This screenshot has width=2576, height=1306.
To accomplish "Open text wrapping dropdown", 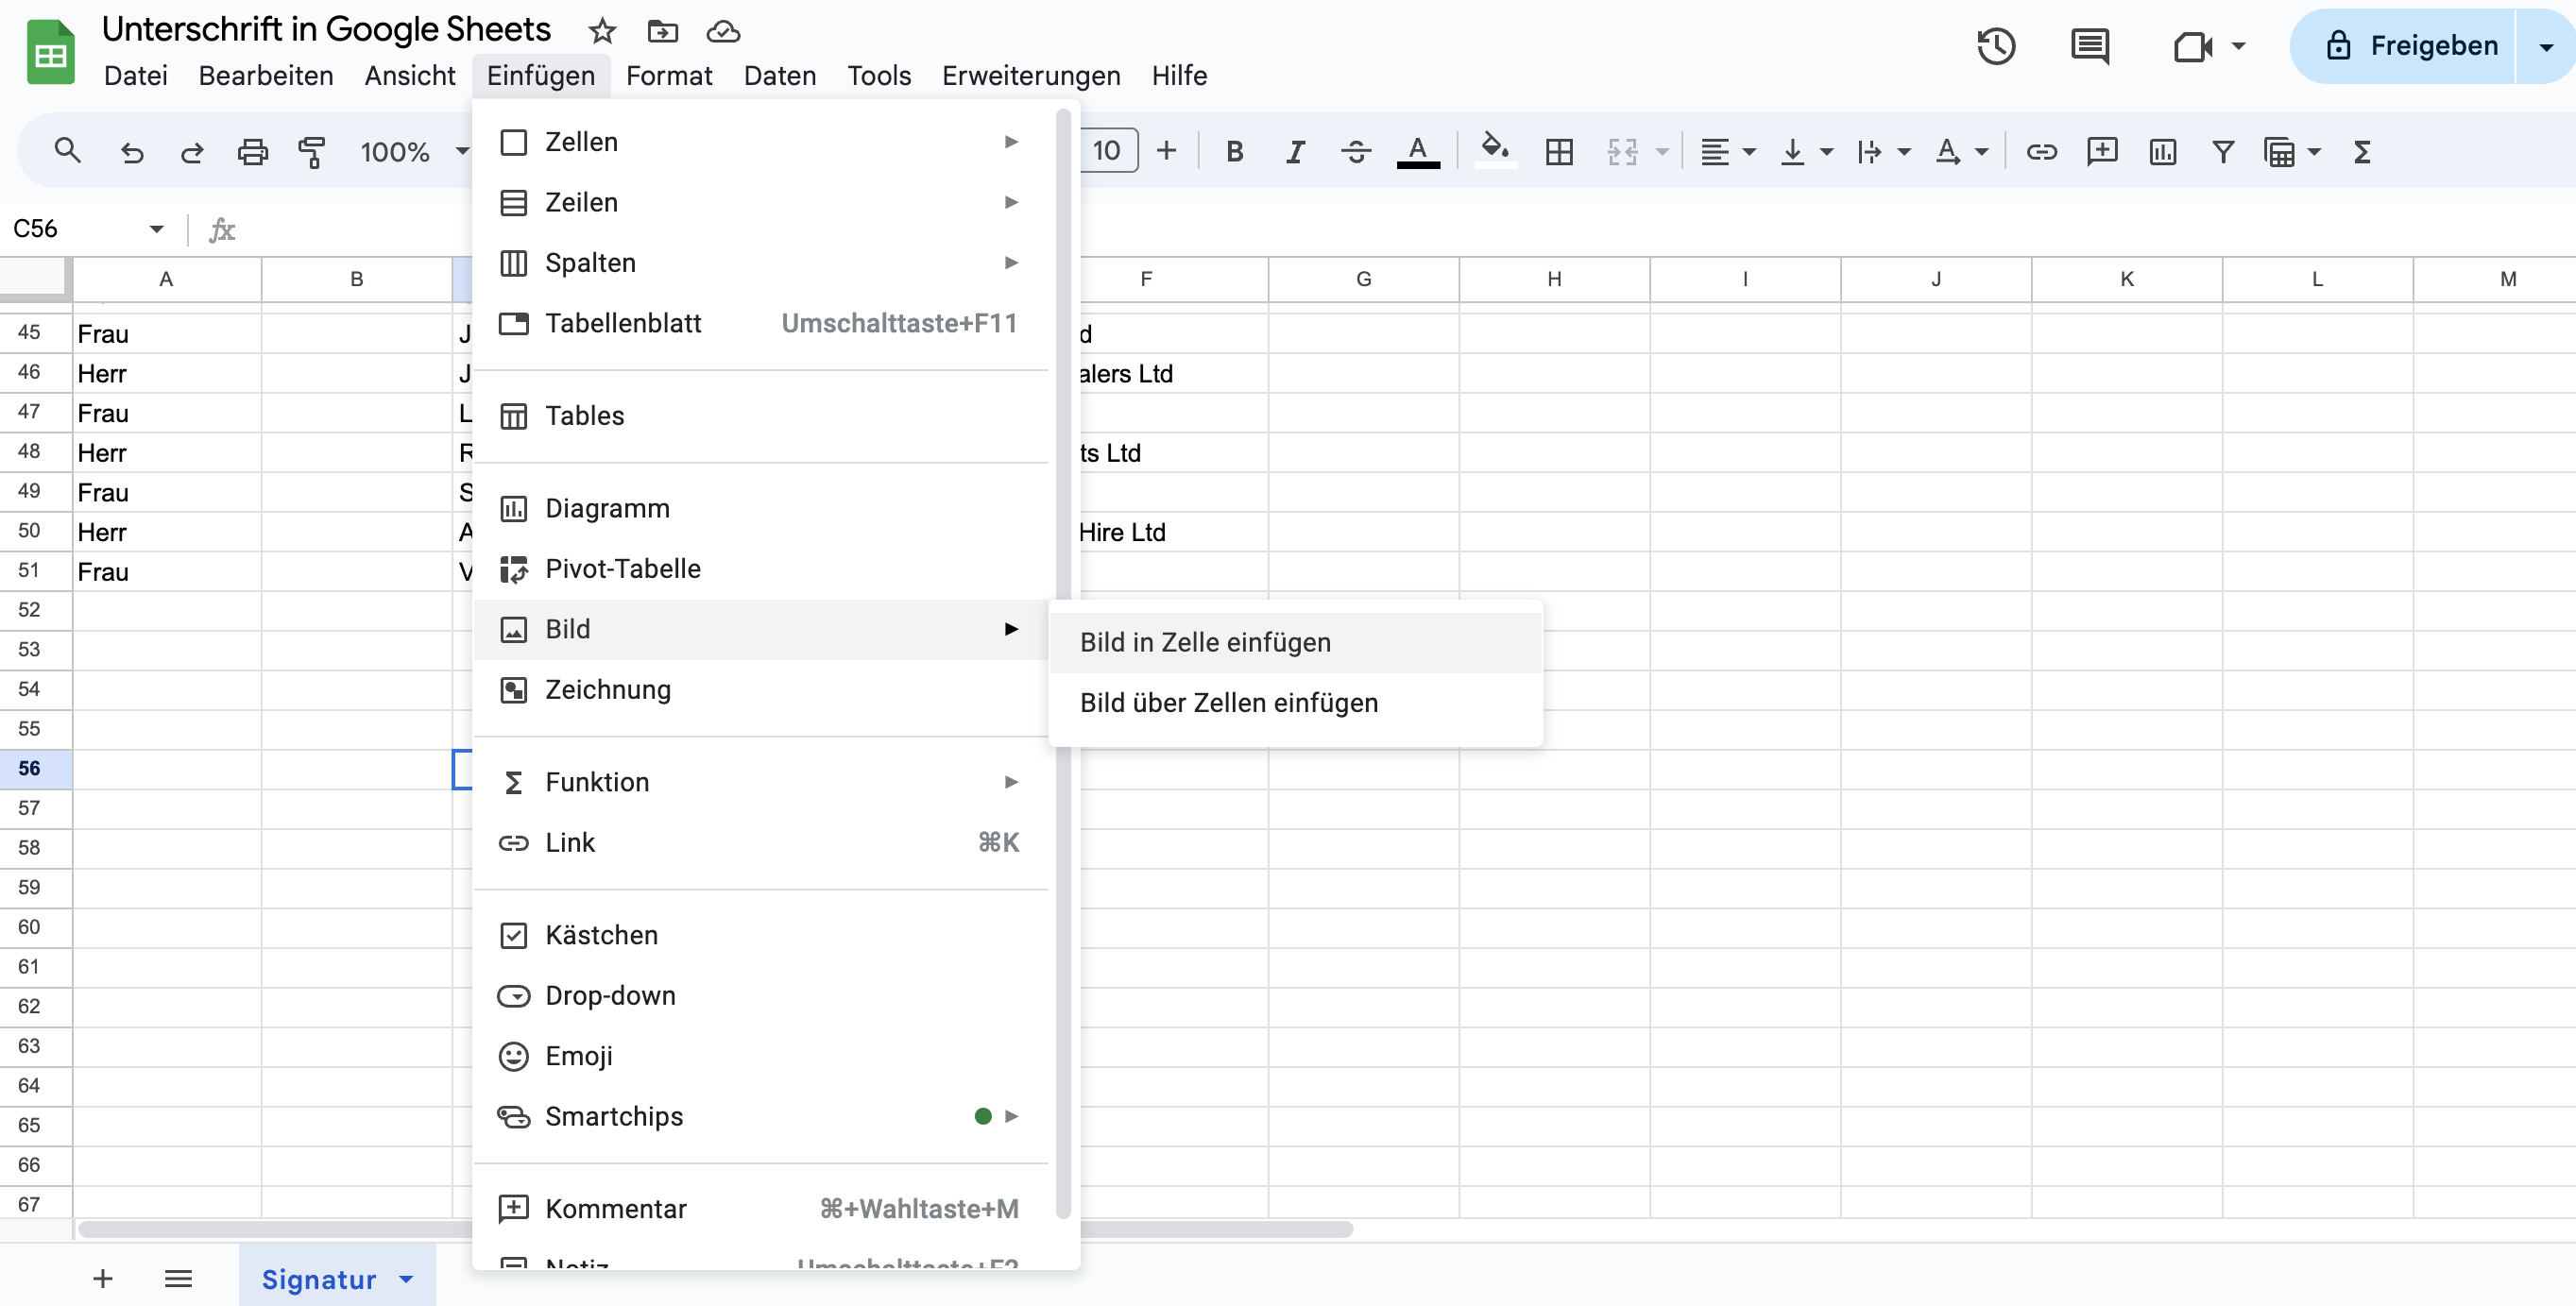I will click(1883, 151).
